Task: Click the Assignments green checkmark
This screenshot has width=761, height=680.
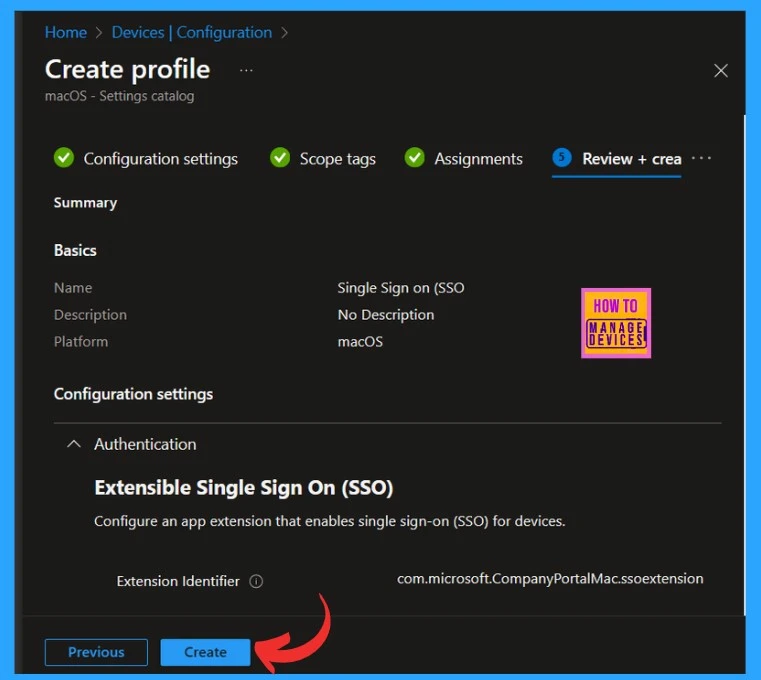Action: tap(414, 158)
